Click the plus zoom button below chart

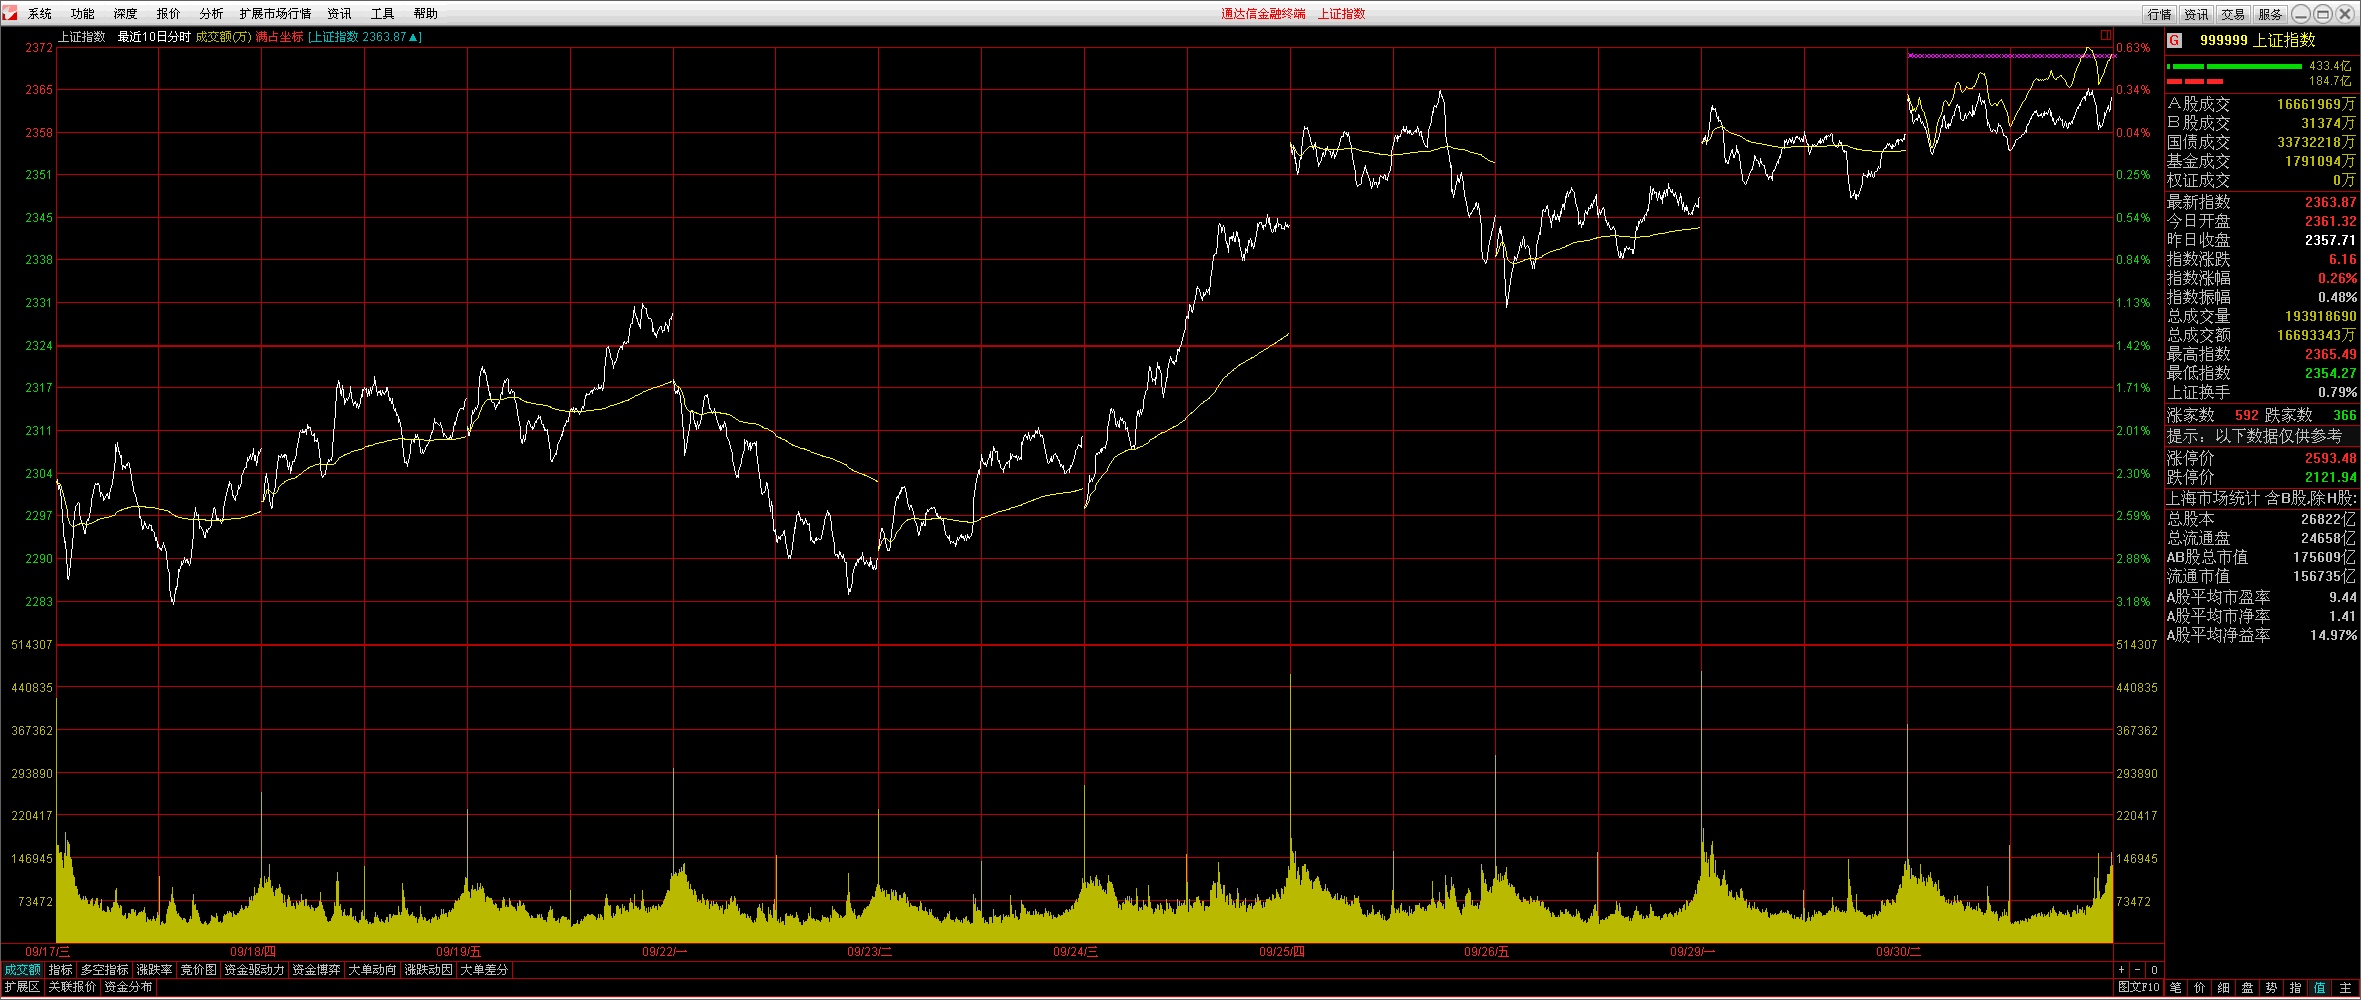point(2120,970)
